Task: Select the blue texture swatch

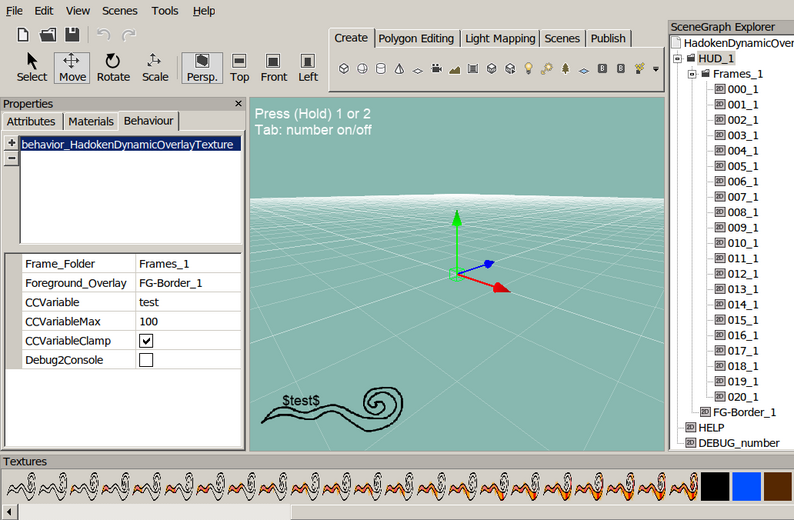Action: tap(746, 486)
